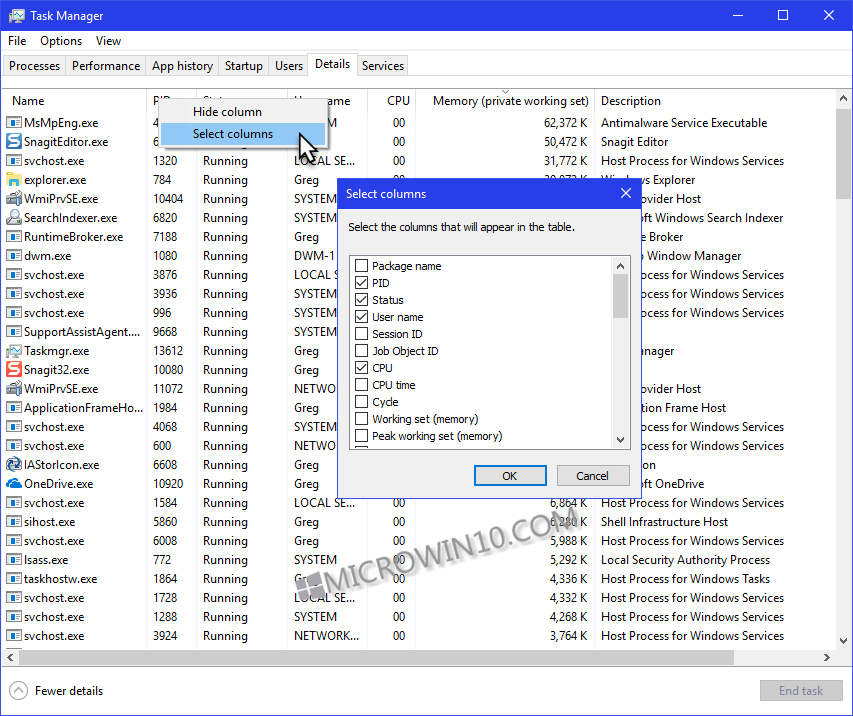This screenshot has width=853, height=716.
Task: Switch to the Services tab
Action: click(x=383, y=66)
